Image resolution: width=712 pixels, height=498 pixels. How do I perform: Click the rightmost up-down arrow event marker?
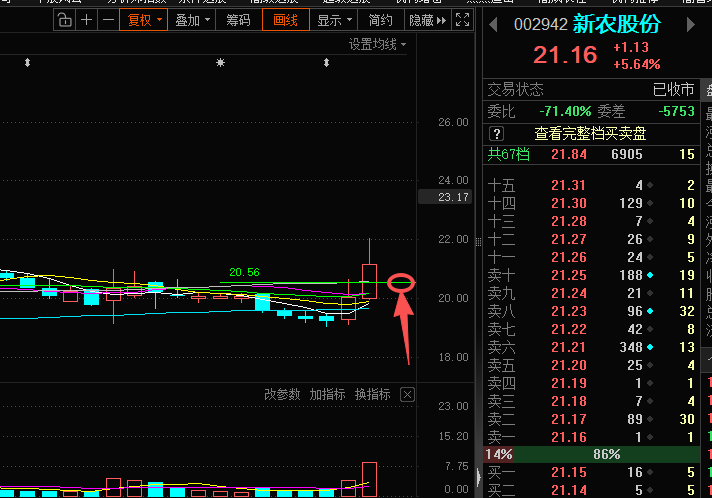326,63
